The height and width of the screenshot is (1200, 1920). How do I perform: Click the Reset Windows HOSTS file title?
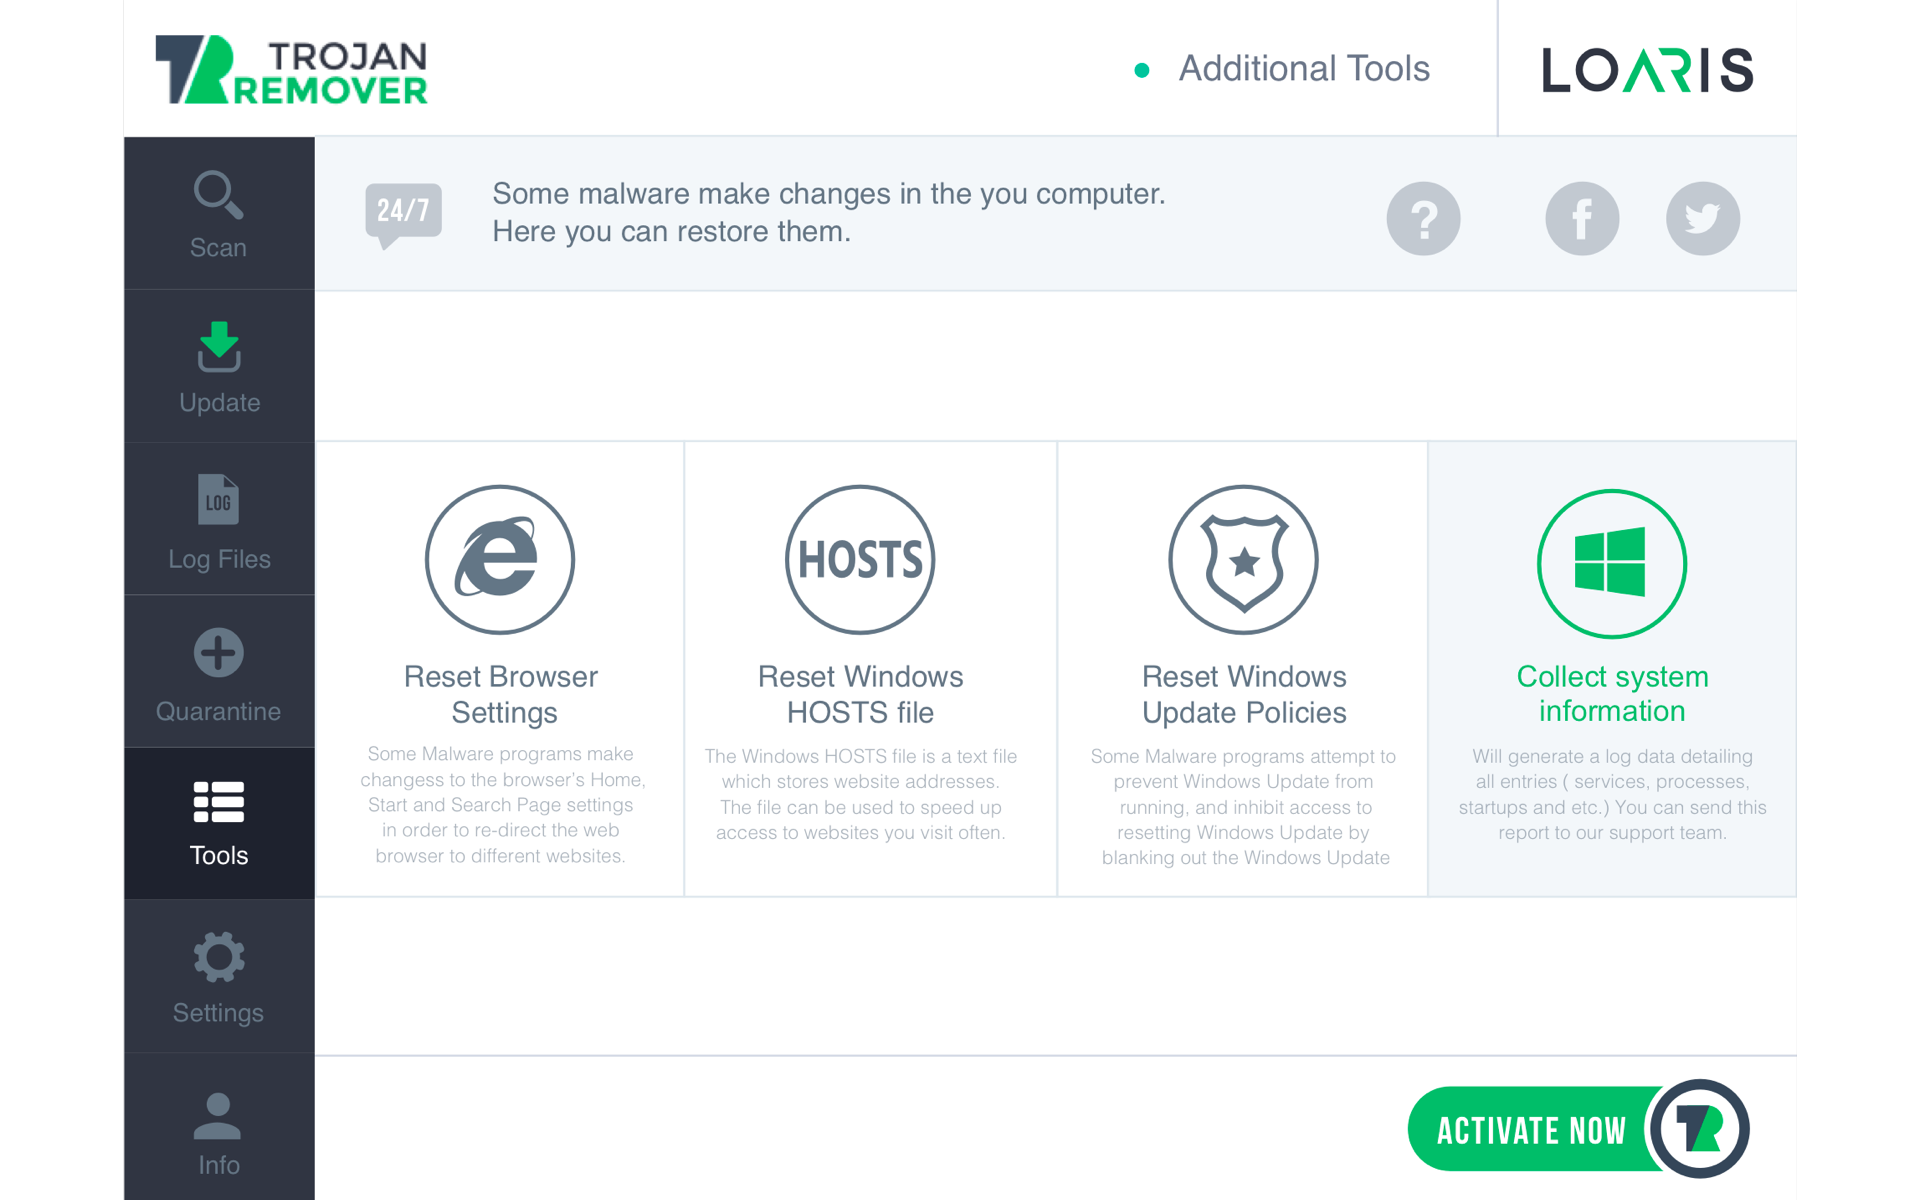(860, 694)
